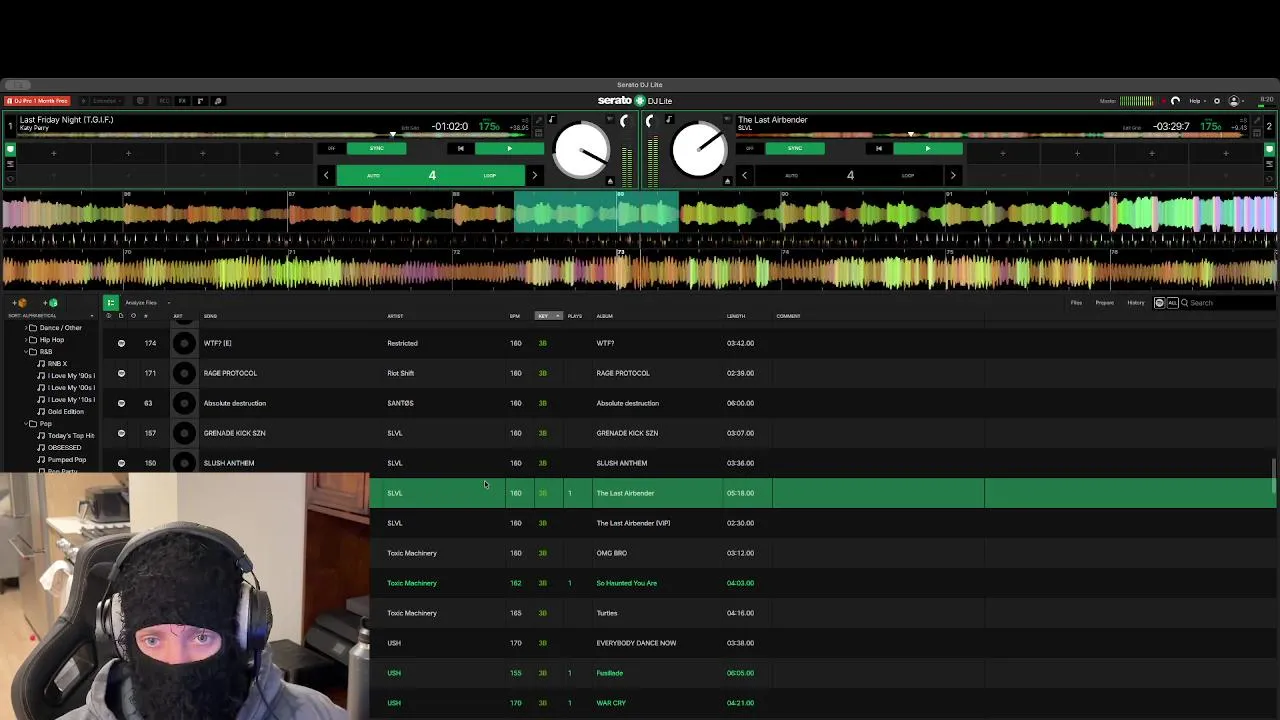Enable SYNC on deck 1
1280x720 pixels.
pyautogui.click(x=376, y=148)
